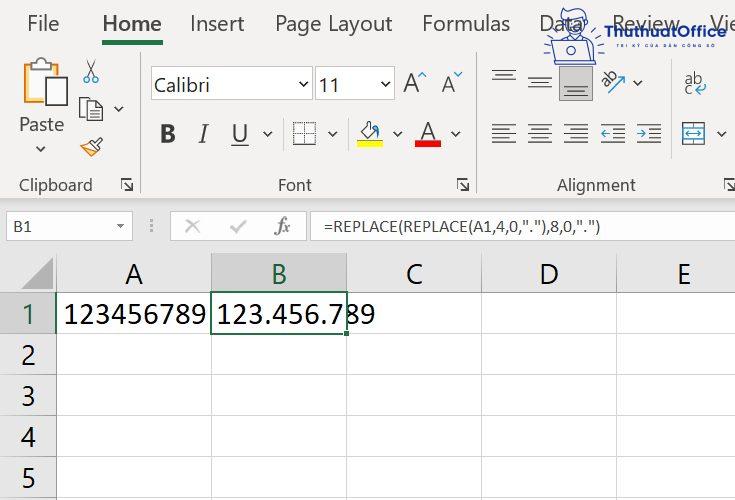Increase font size with large A

click(x=415, y=83)
